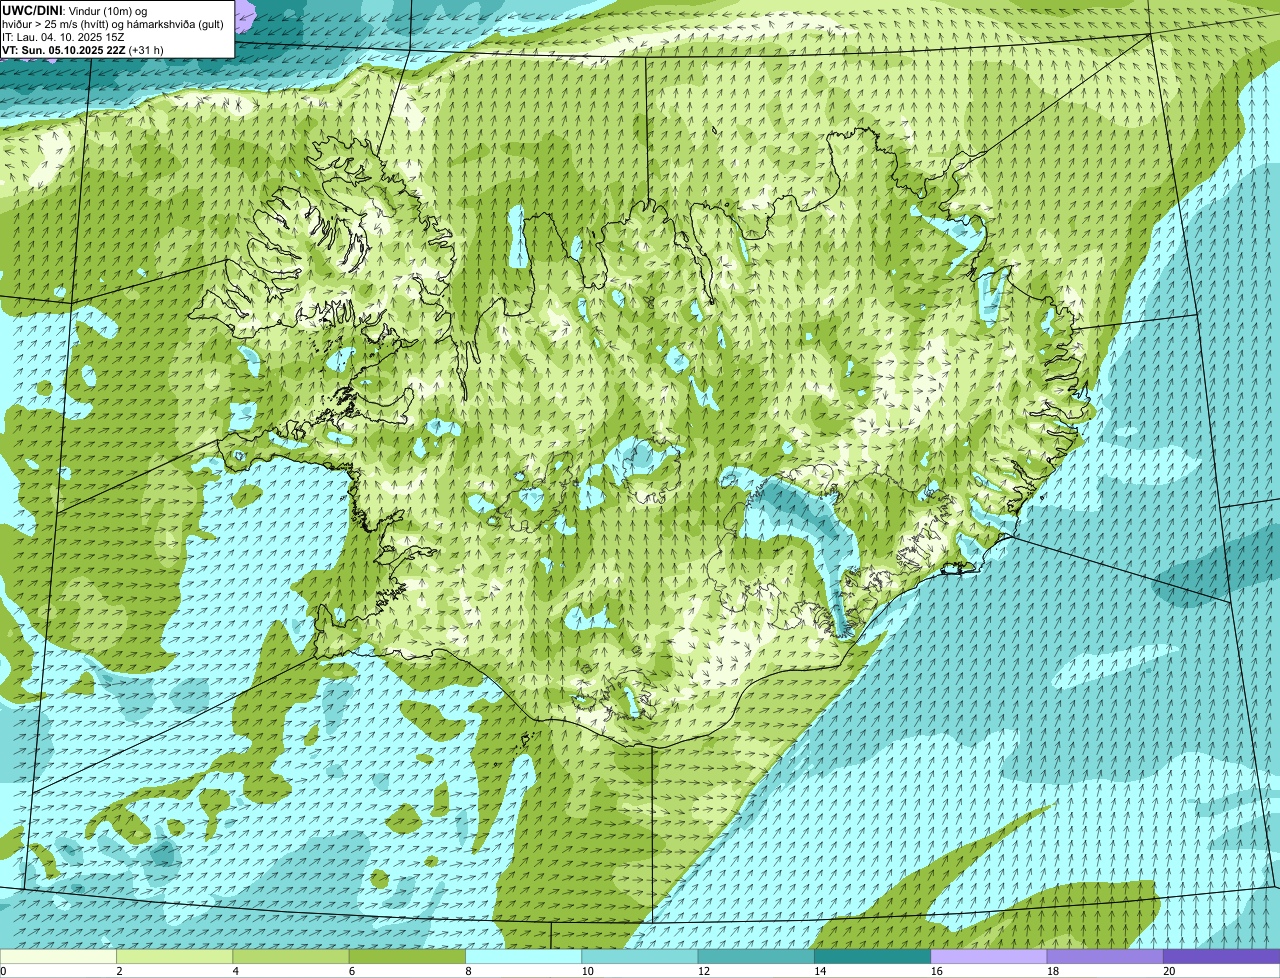
Task: Click the legend value "4"
Action: (x=235, y=971)
